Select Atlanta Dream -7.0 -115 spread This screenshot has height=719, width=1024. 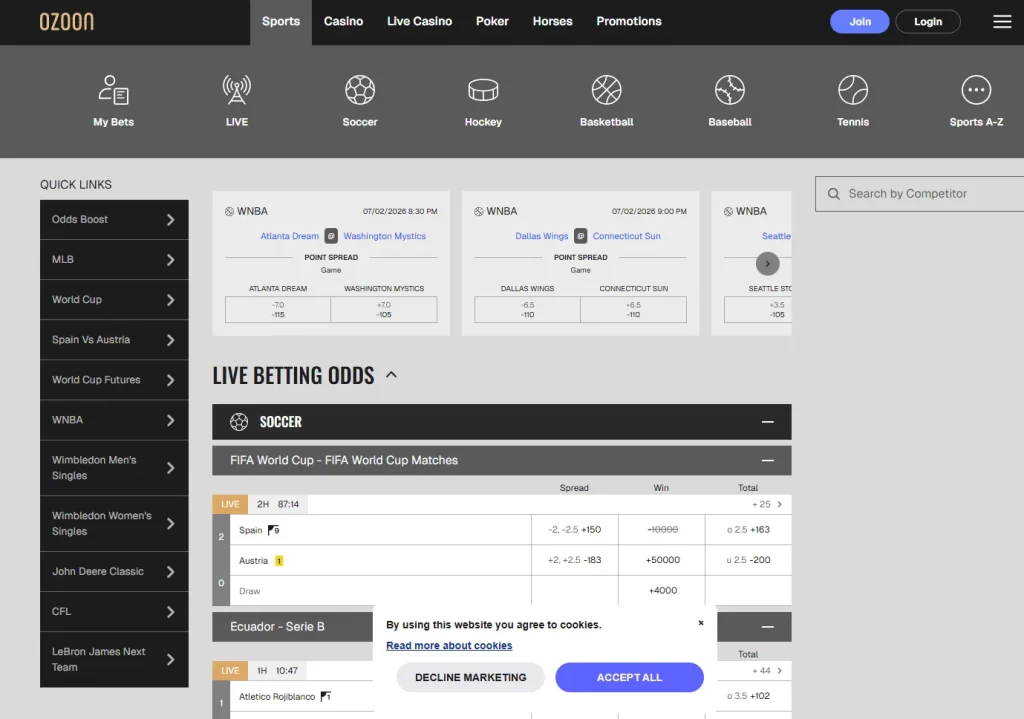coord(278,310)
